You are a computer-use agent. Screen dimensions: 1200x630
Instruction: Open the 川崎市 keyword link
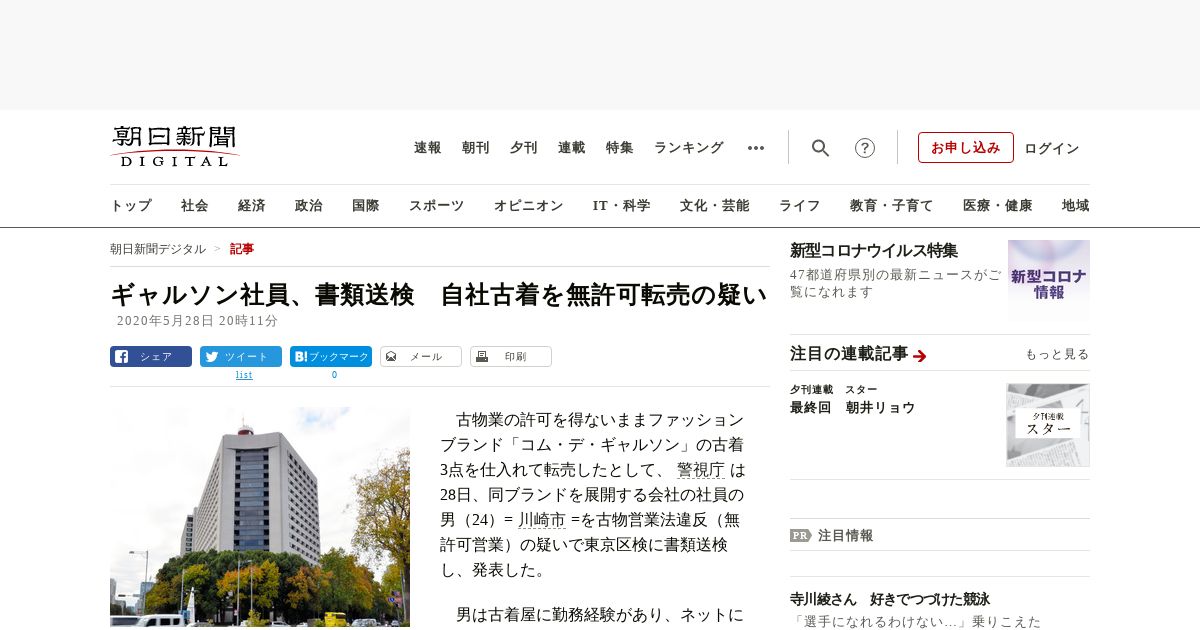tap(542, 520)
